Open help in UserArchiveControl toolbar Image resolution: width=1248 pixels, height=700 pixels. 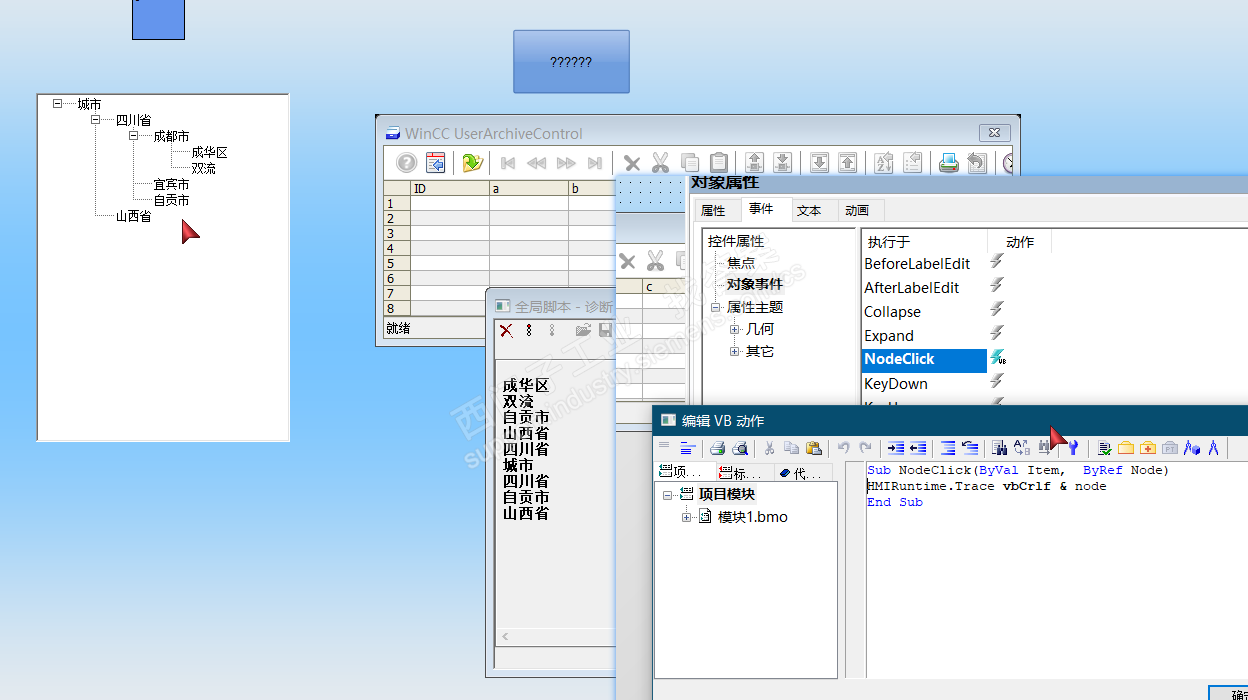click(x=406, y=163)
